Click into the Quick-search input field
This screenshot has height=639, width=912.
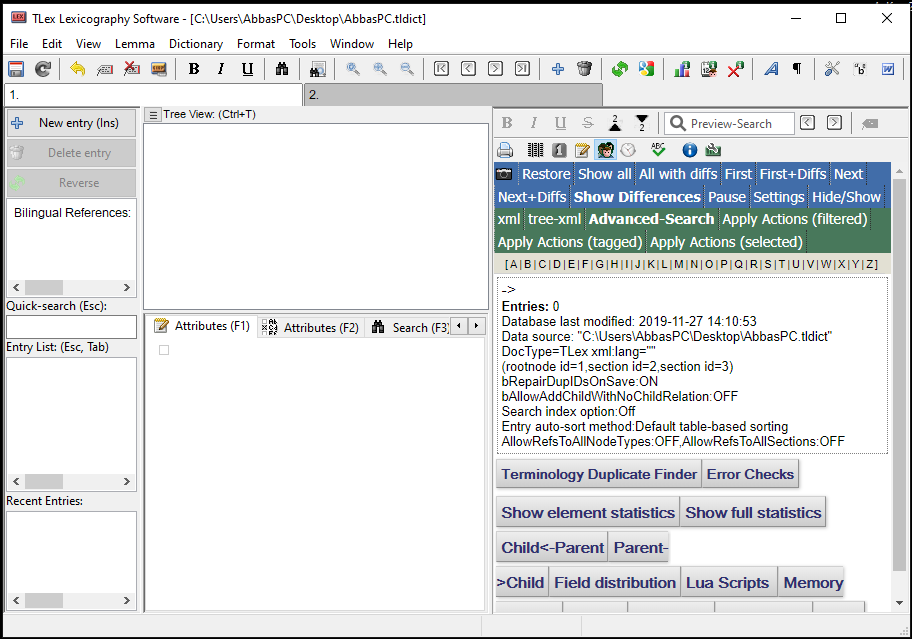point(72,327)
